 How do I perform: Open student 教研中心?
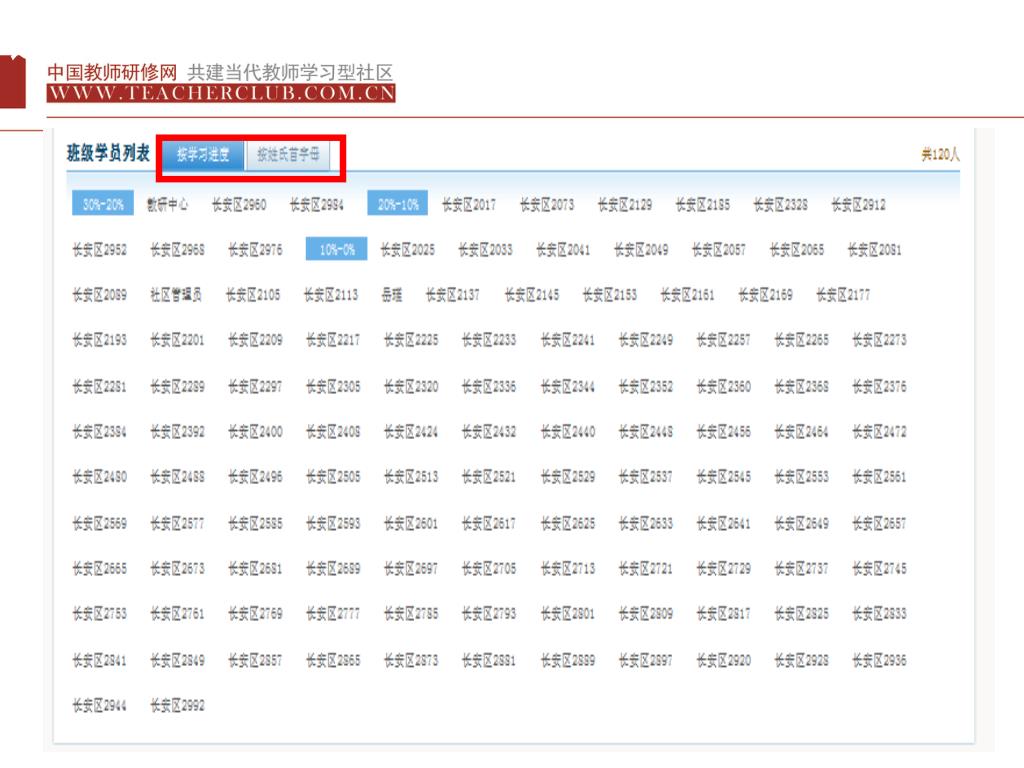pos(167,205)
